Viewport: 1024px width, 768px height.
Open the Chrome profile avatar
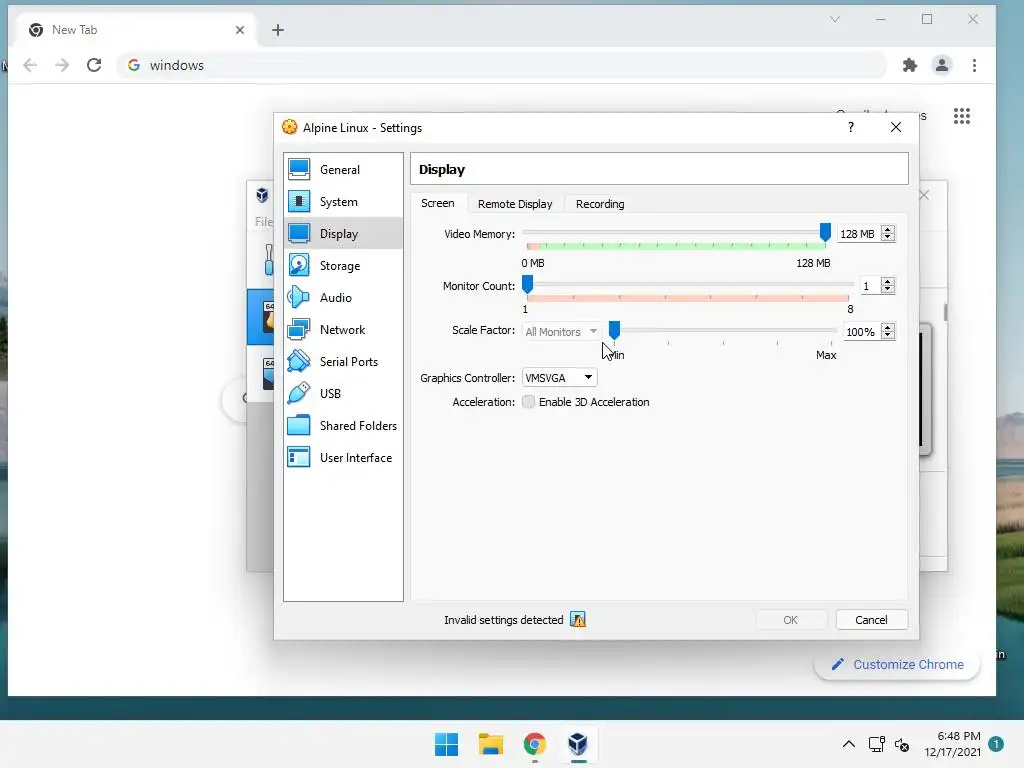click(x=942, y=65)
